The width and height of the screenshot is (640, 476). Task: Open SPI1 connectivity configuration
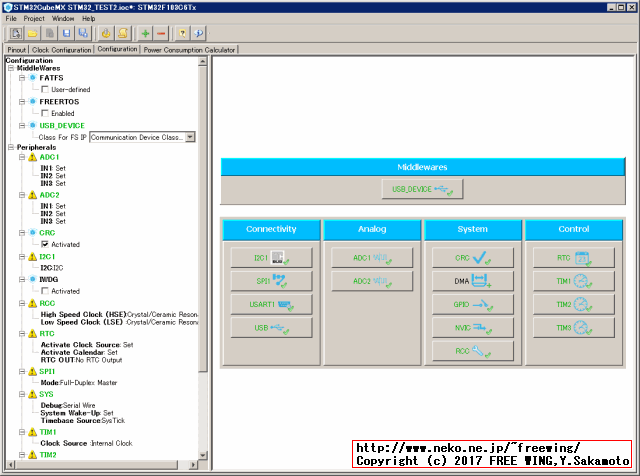(271, 281)
